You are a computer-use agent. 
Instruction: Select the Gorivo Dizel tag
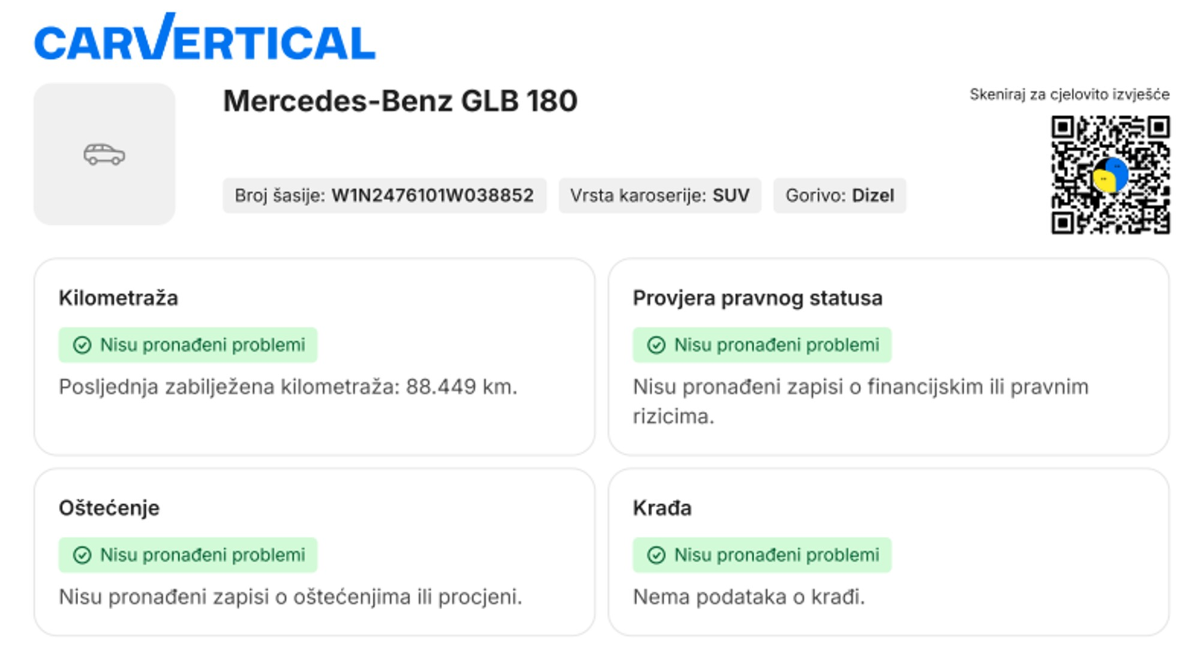[x=840, y=196]
